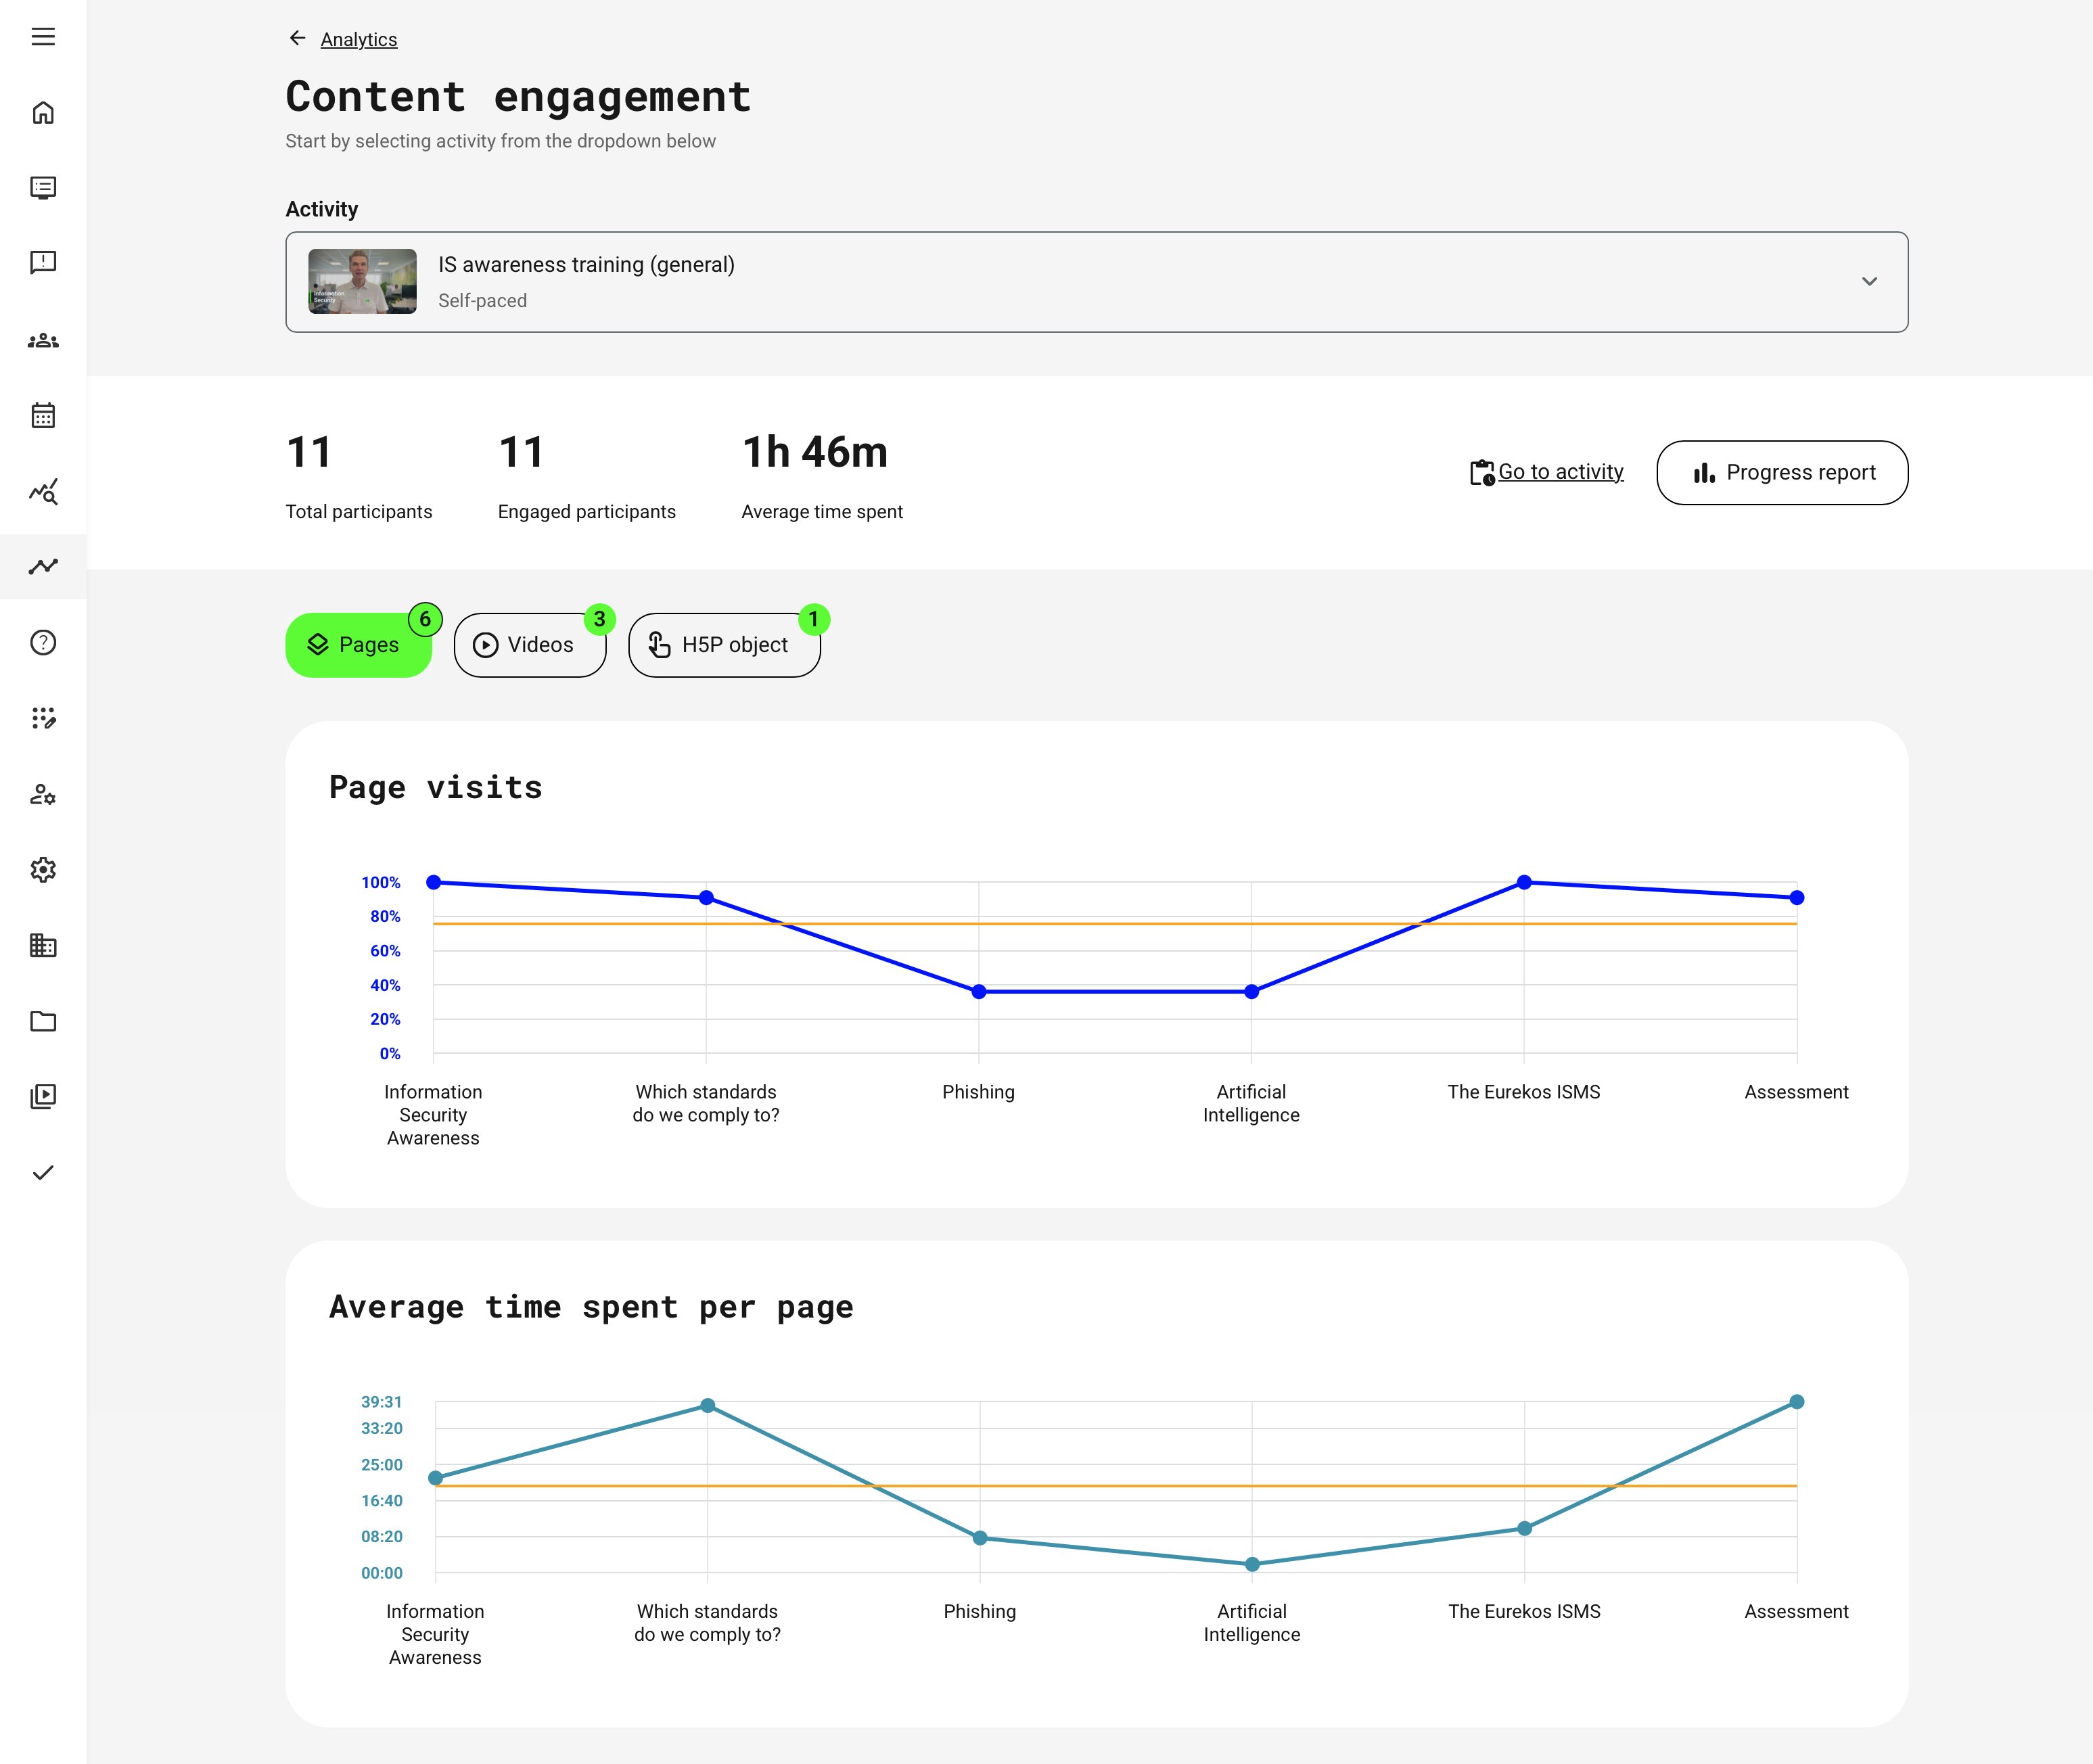Image resolution: width=2093 pixels, height=1764 pixels.
Task: Open the folder icon in the sidebar
Action: (43, 1021)
